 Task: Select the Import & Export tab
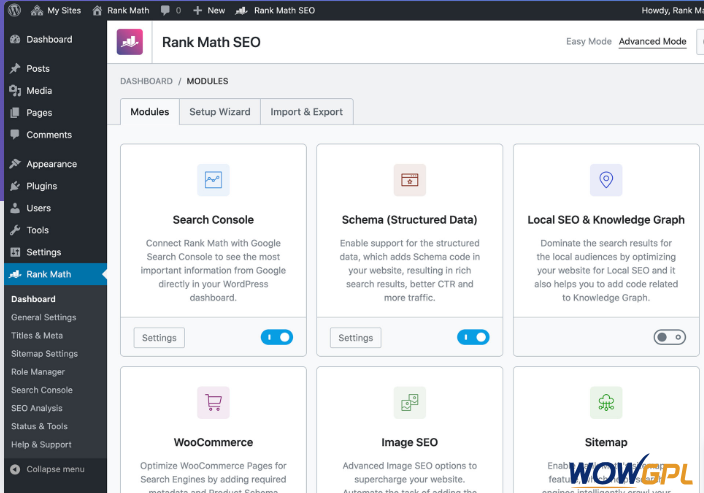point(306,111)
